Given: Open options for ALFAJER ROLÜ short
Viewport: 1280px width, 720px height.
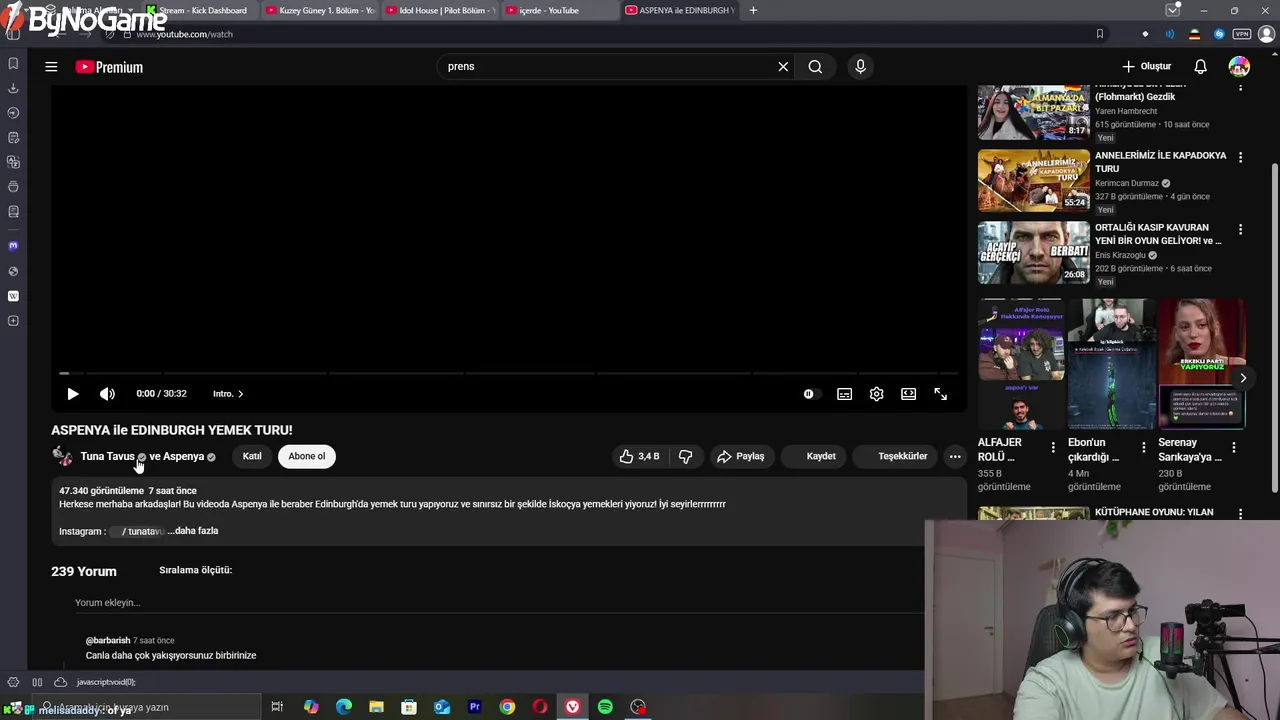Looking at the screenshot, I should pos(1053,448).
